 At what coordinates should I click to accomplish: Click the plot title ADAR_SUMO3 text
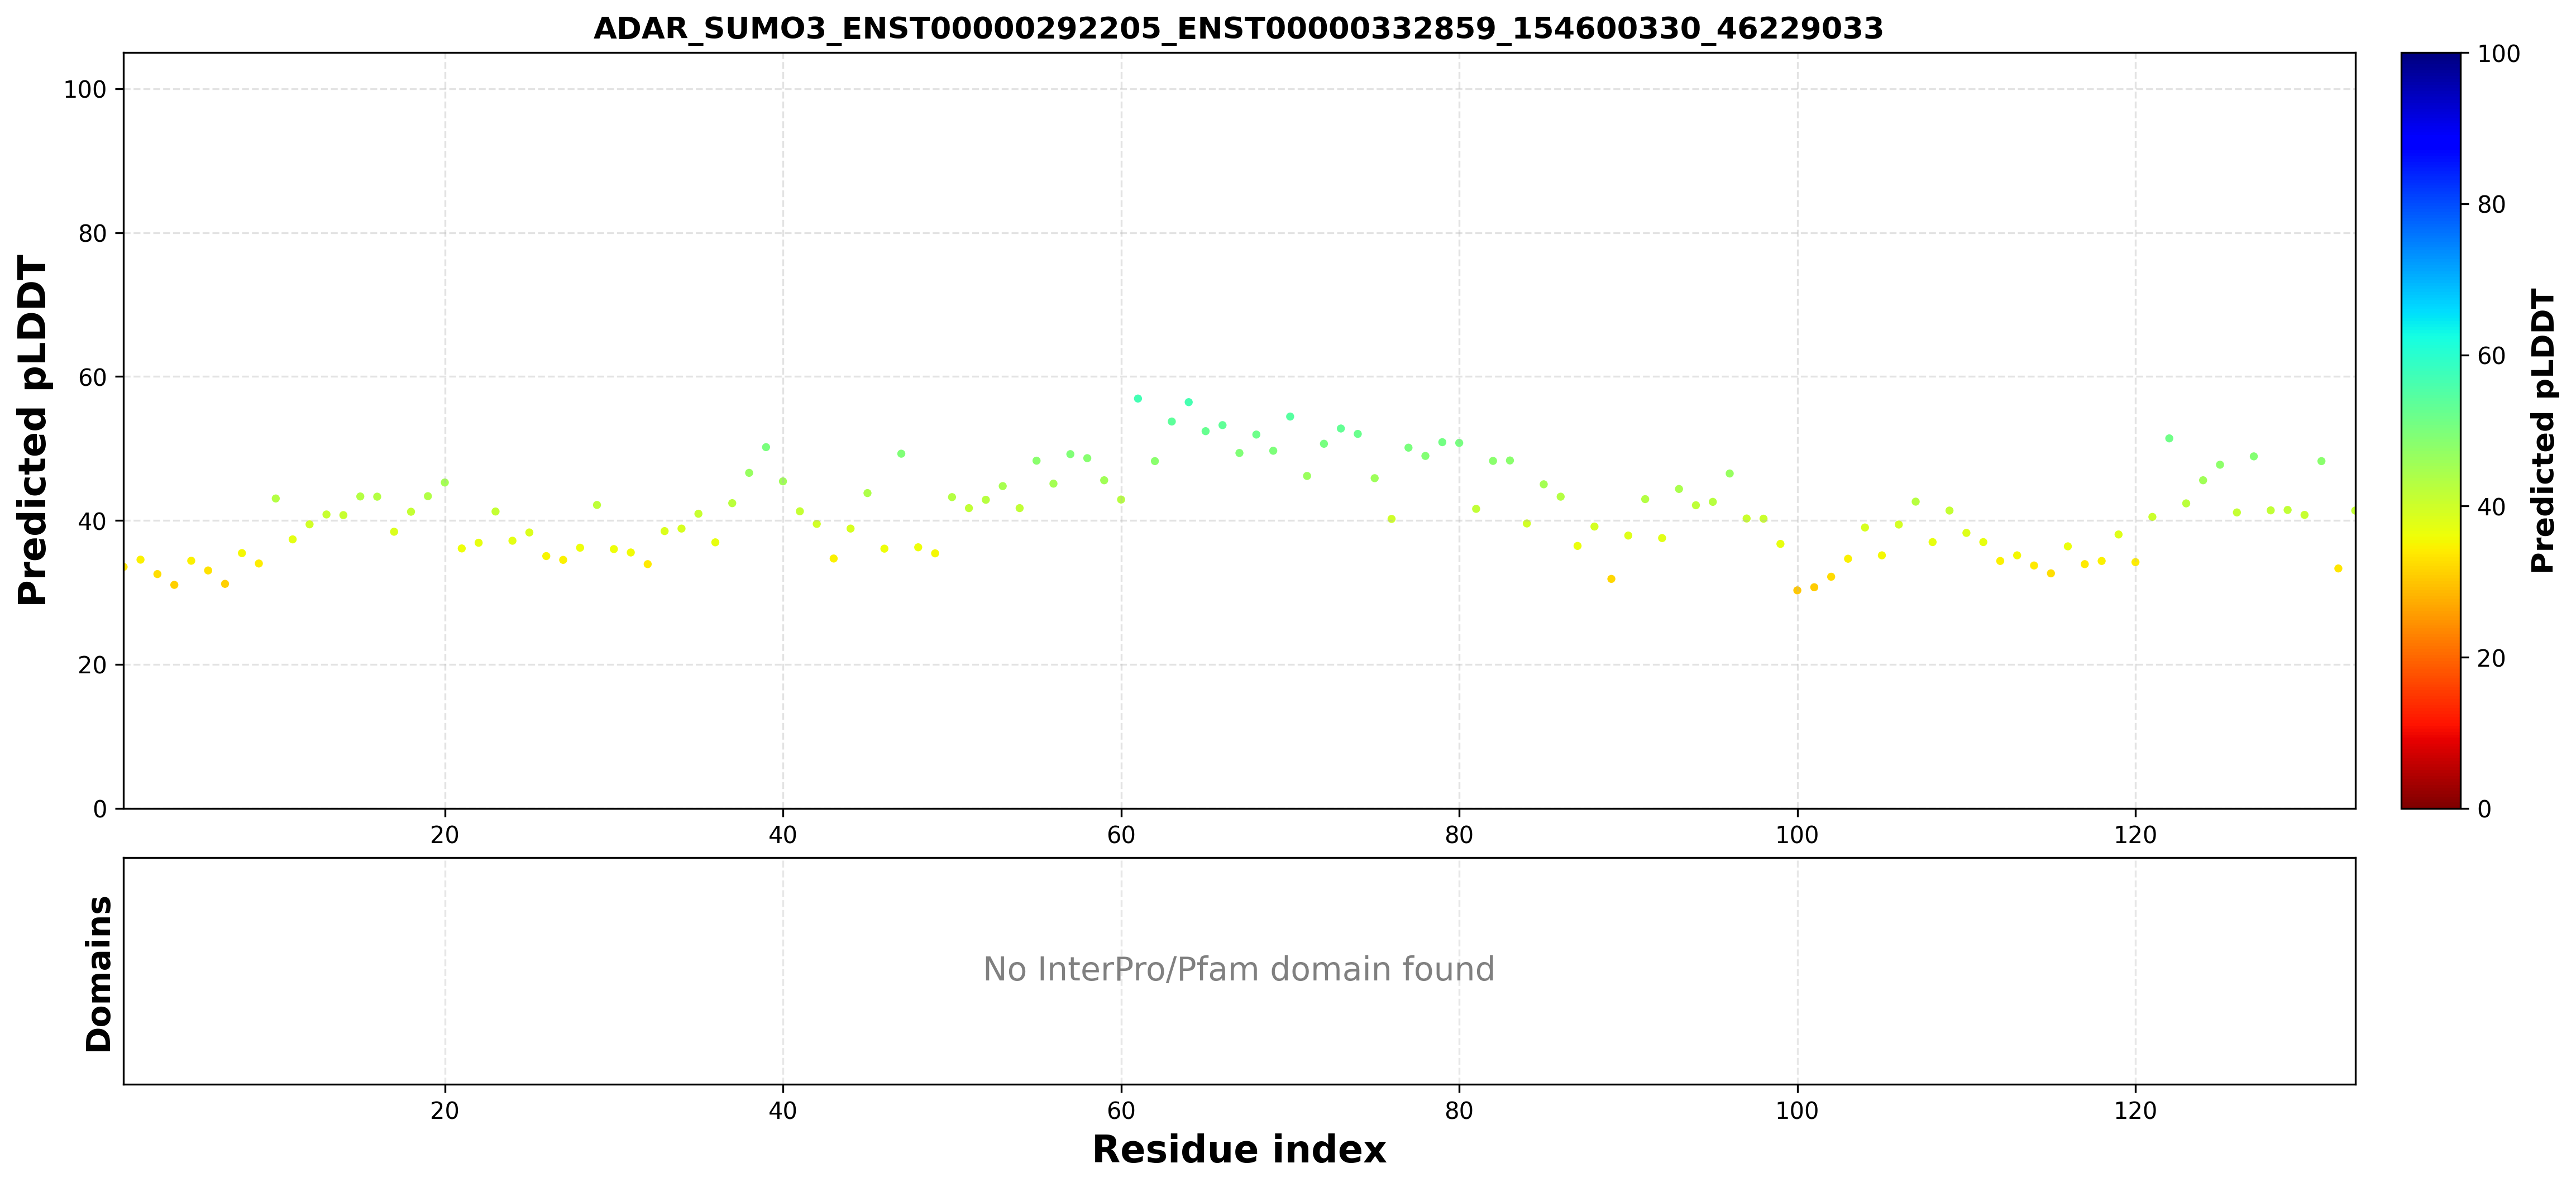point(1238,28)
